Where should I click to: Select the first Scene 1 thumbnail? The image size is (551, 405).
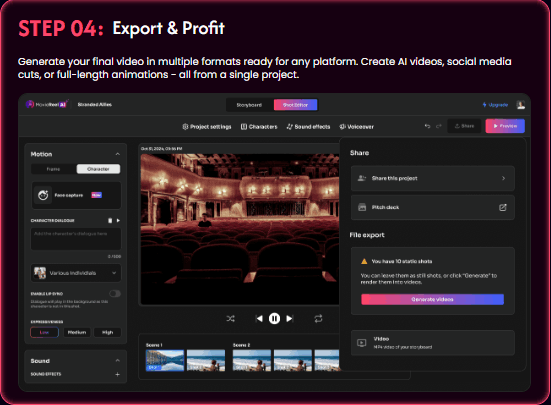pyautogui.click(x=165, y=360)
